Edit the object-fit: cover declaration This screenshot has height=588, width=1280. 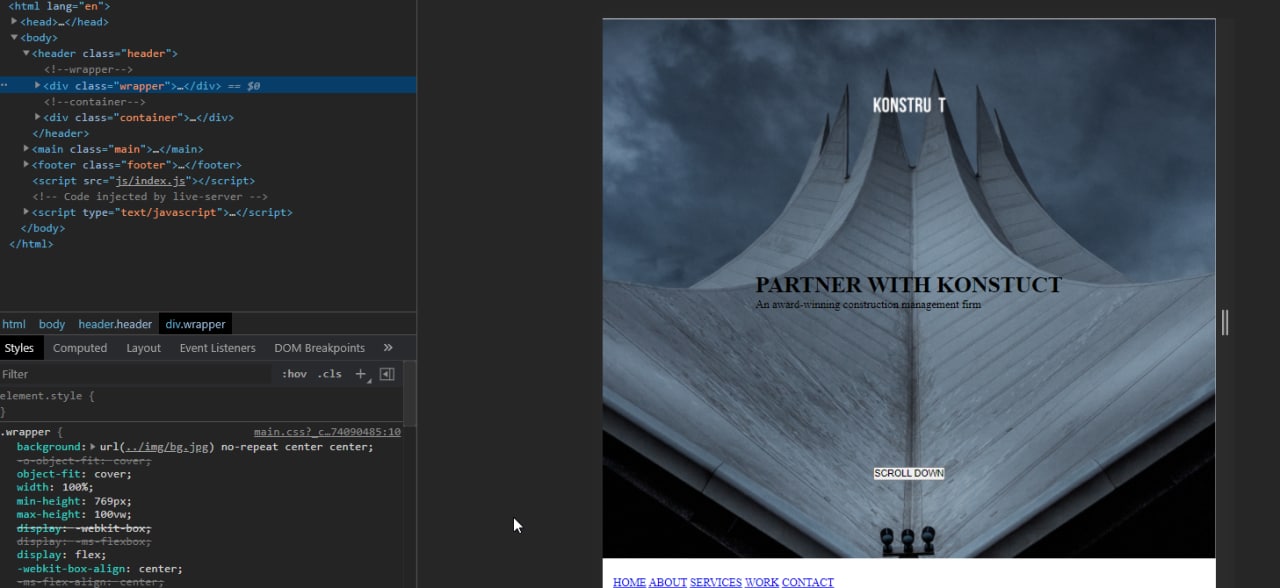[74, 474]
